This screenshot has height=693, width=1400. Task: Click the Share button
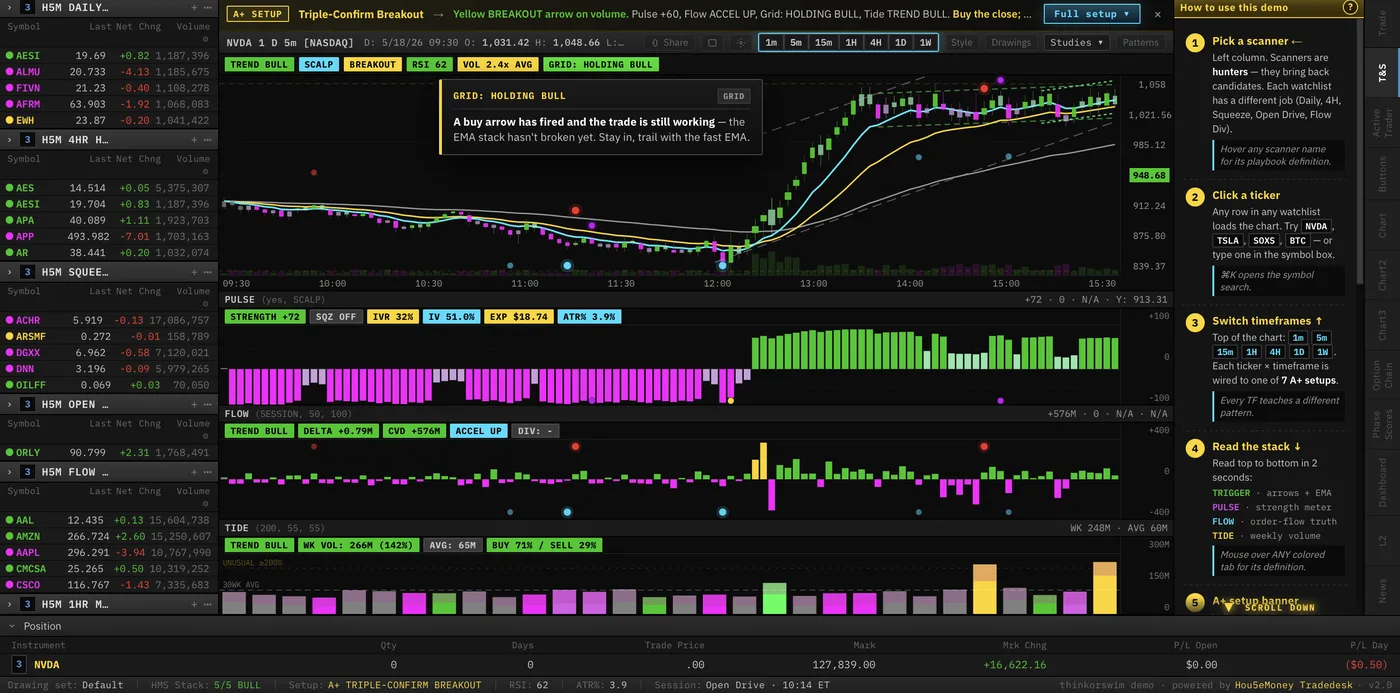tap(669, 43)
